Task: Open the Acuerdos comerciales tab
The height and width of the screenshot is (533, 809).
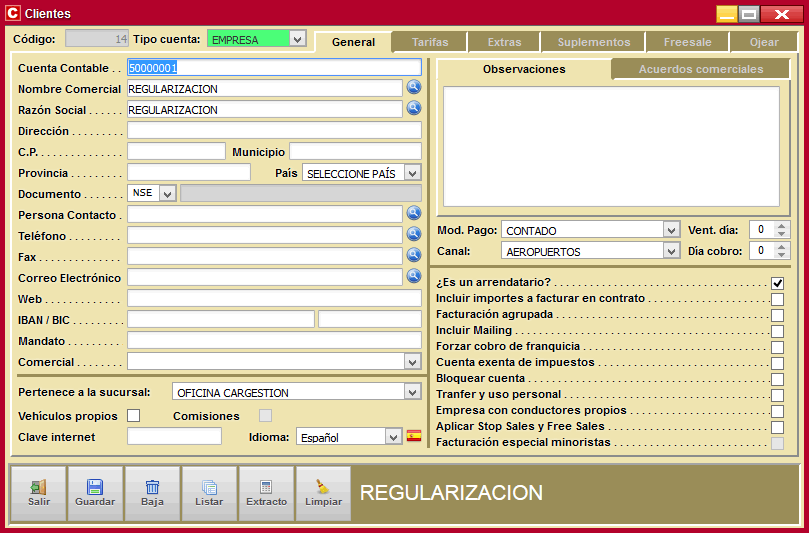Action: [701, 69]
